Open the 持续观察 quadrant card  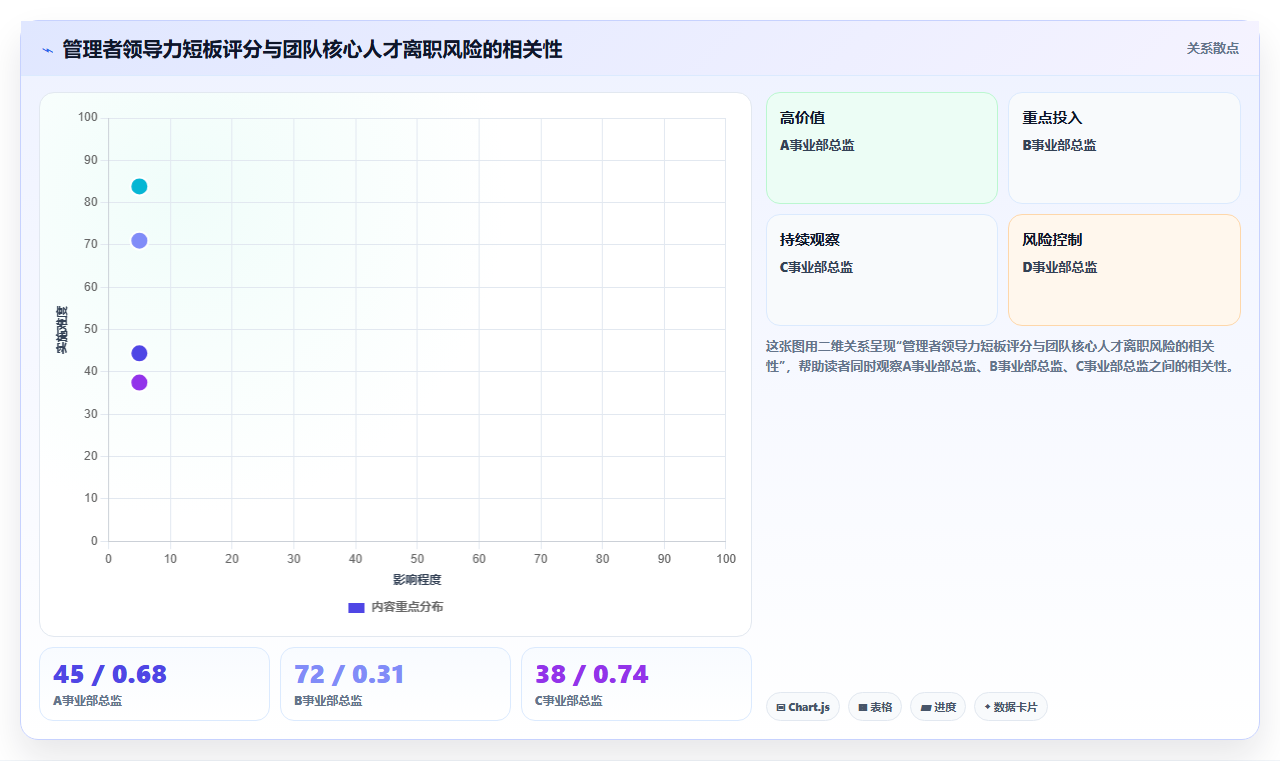point(882,270)
